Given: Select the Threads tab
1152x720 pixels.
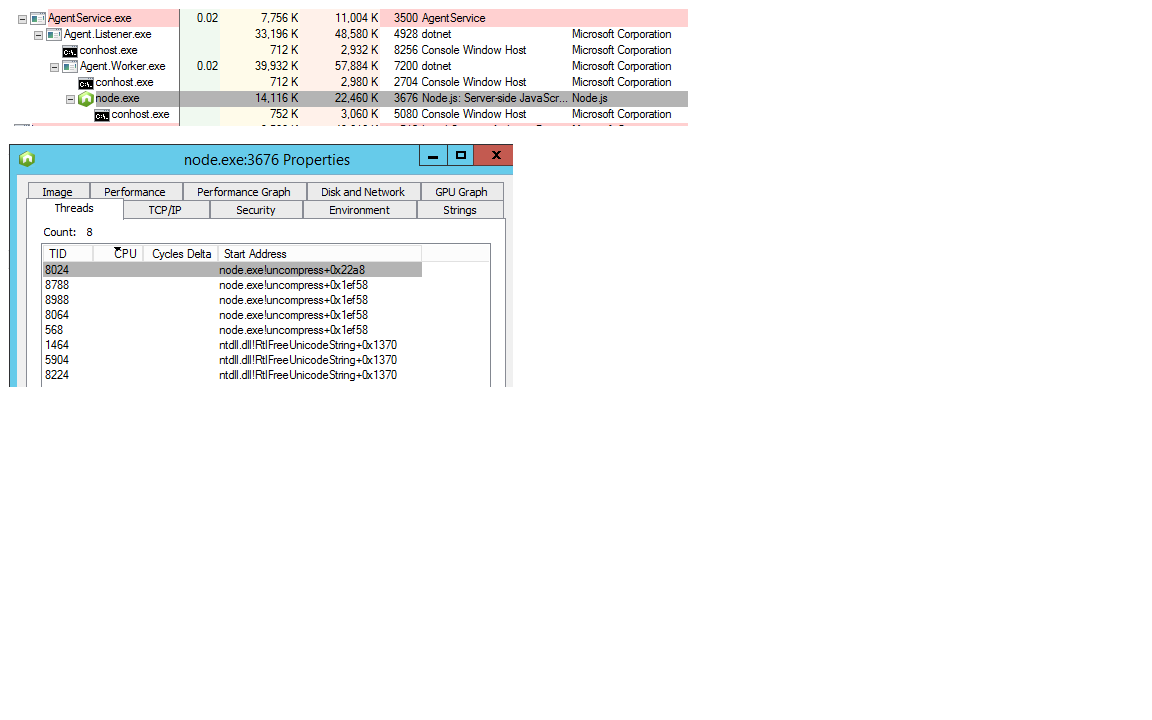Looking at the screenshot, I should point(74,209).
